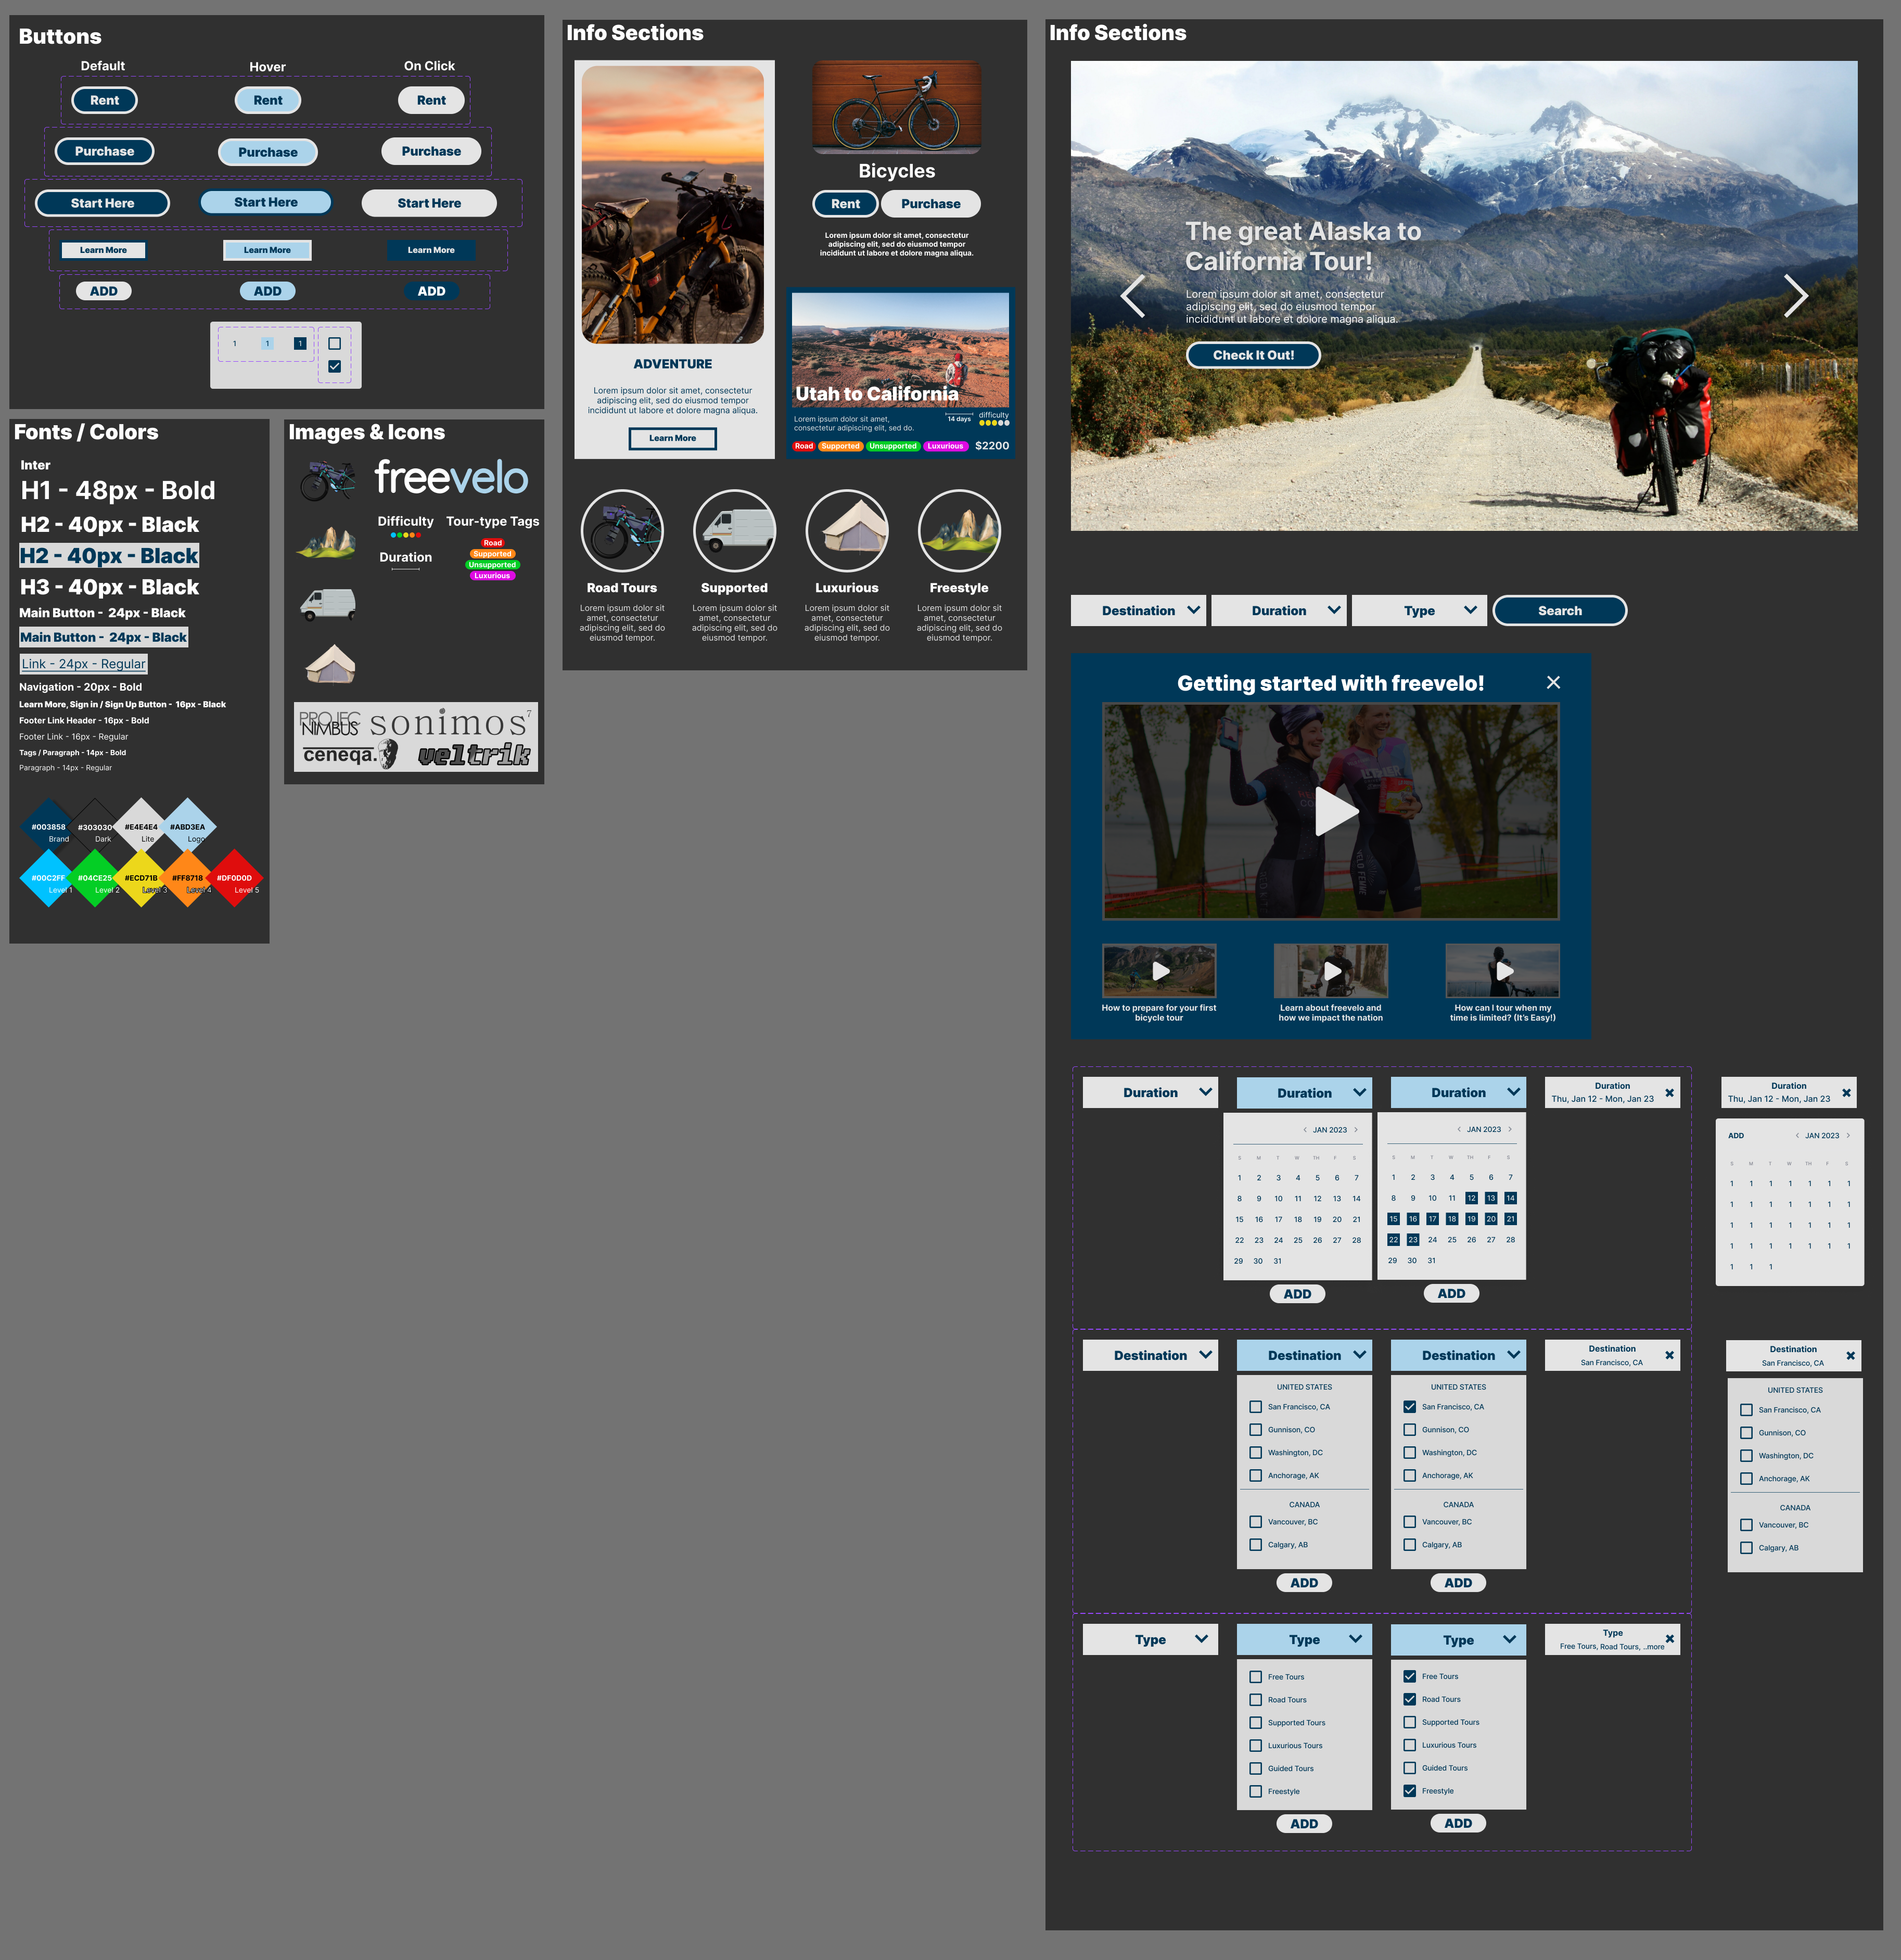This screenshot has width=1901, height=1960.
Task: Click Learn More on the Adventure card
Action: coord(673,438)
